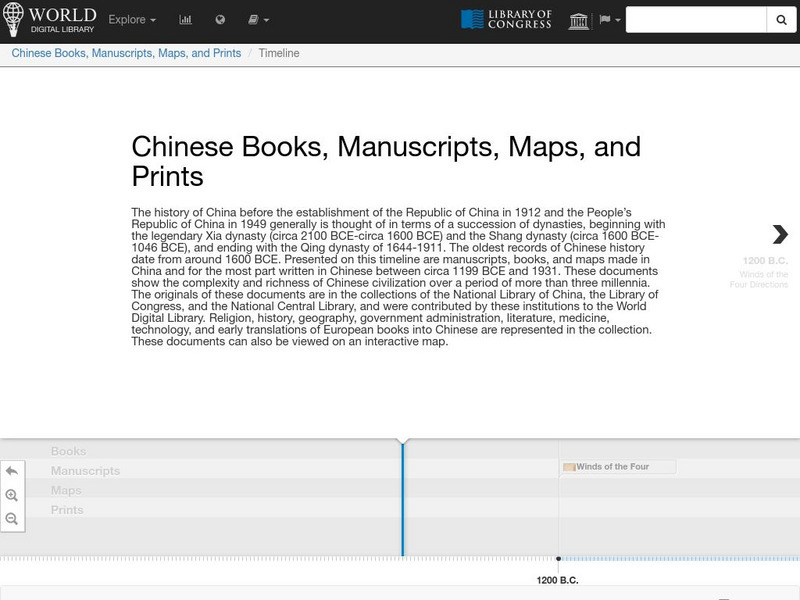800x600 pixels.
Task: Click the Books timeline row label
Action: 69,451
